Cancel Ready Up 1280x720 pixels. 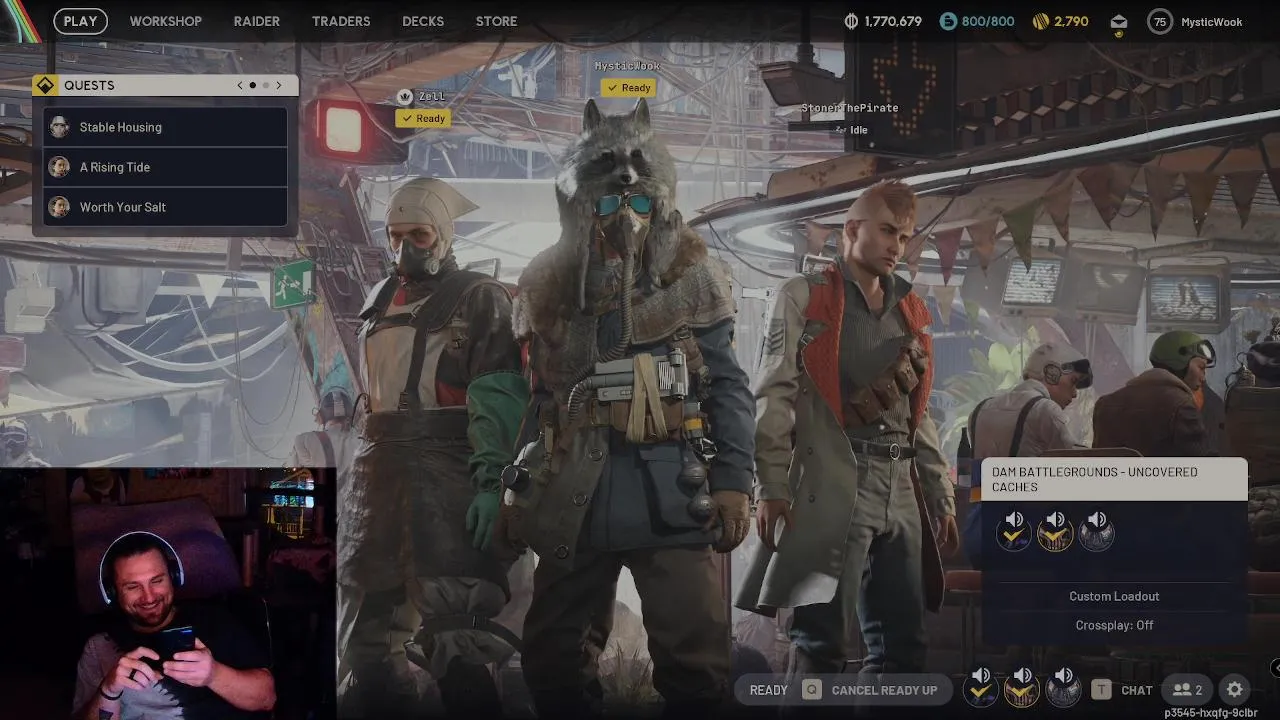click(x=884, y=690)
